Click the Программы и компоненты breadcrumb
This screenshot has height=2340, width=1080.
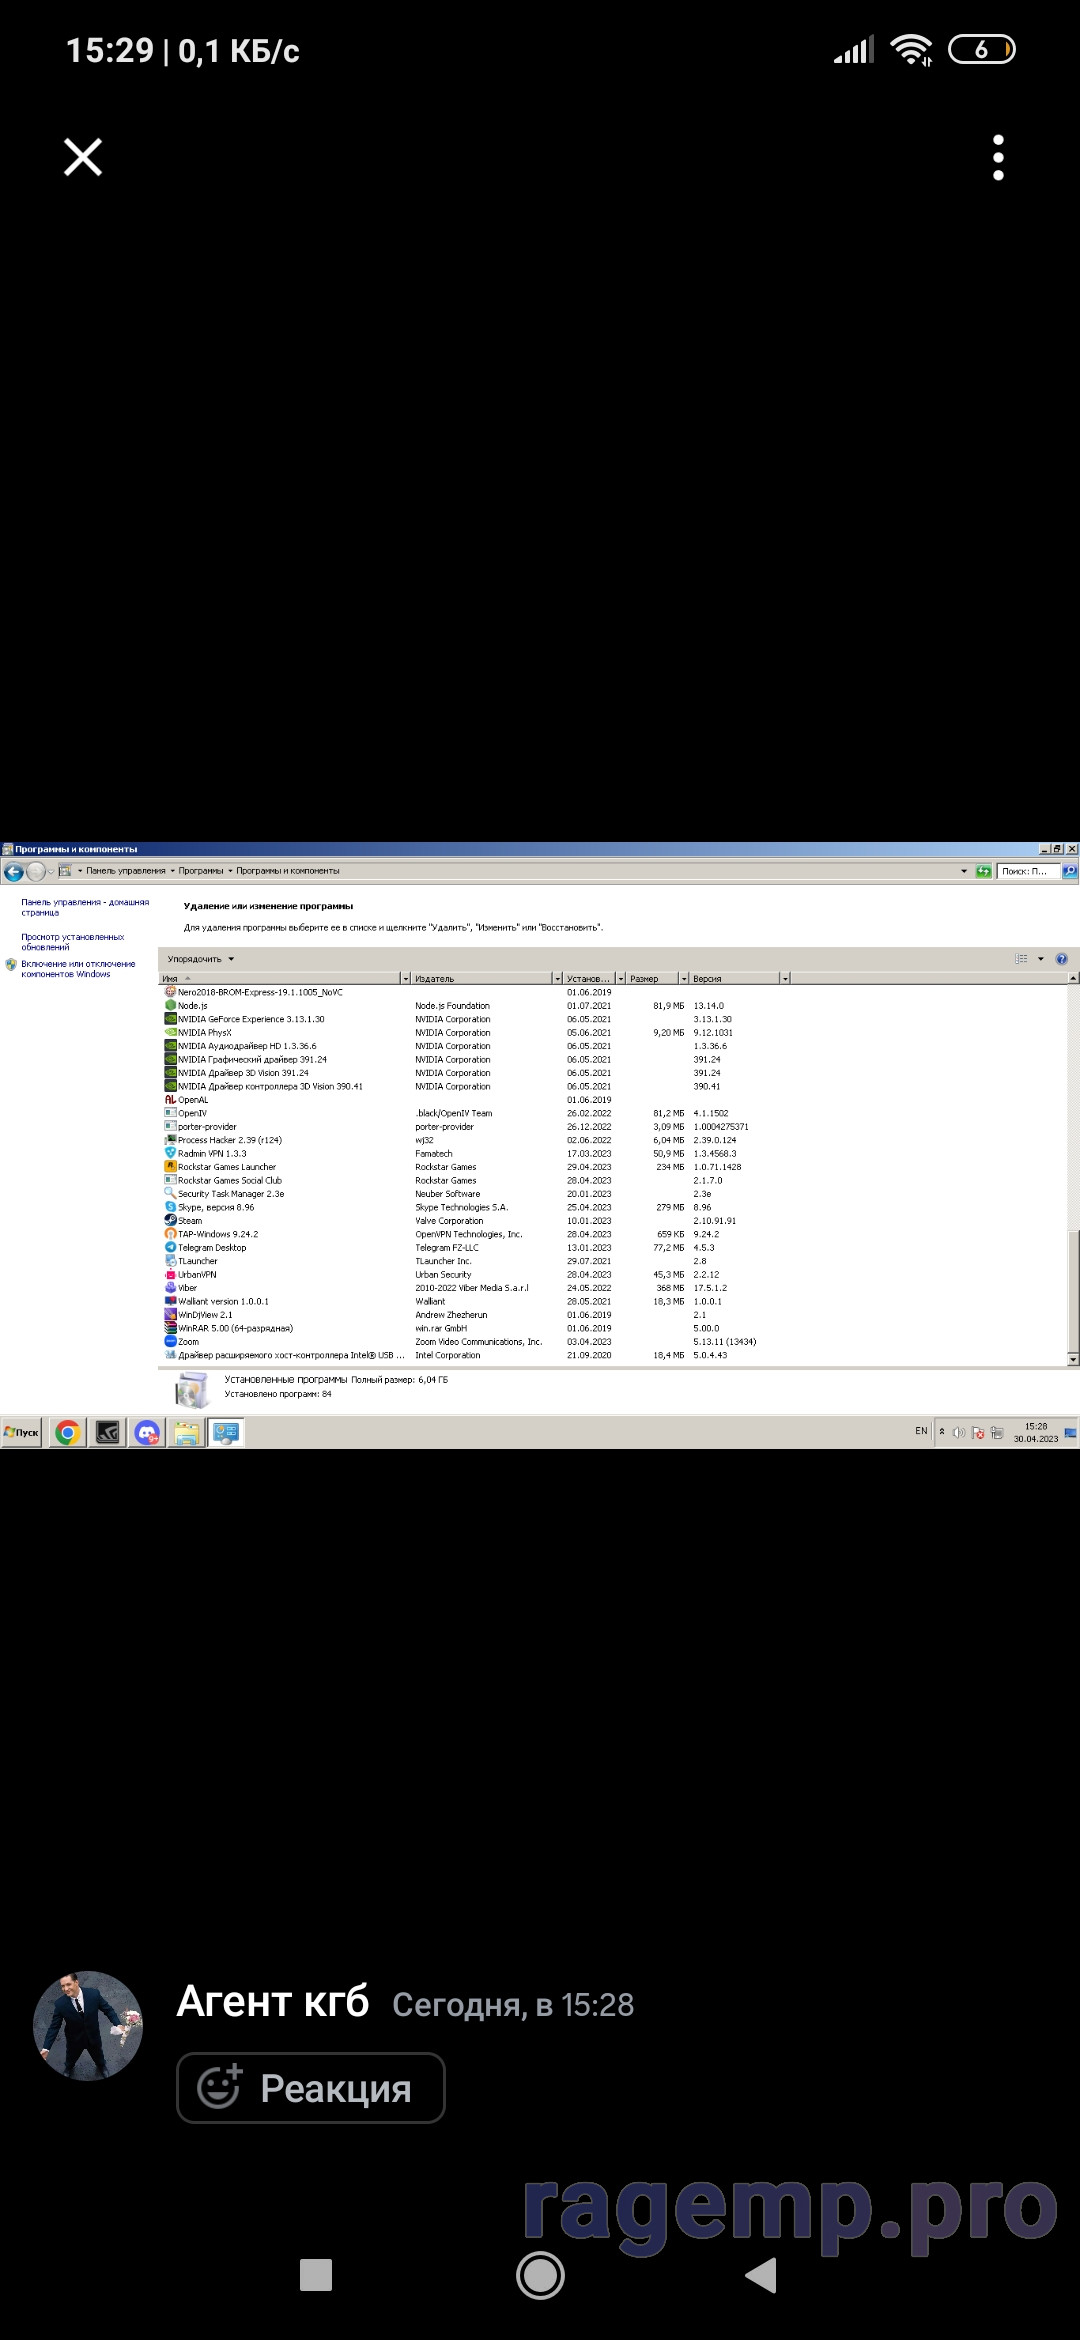288,871
